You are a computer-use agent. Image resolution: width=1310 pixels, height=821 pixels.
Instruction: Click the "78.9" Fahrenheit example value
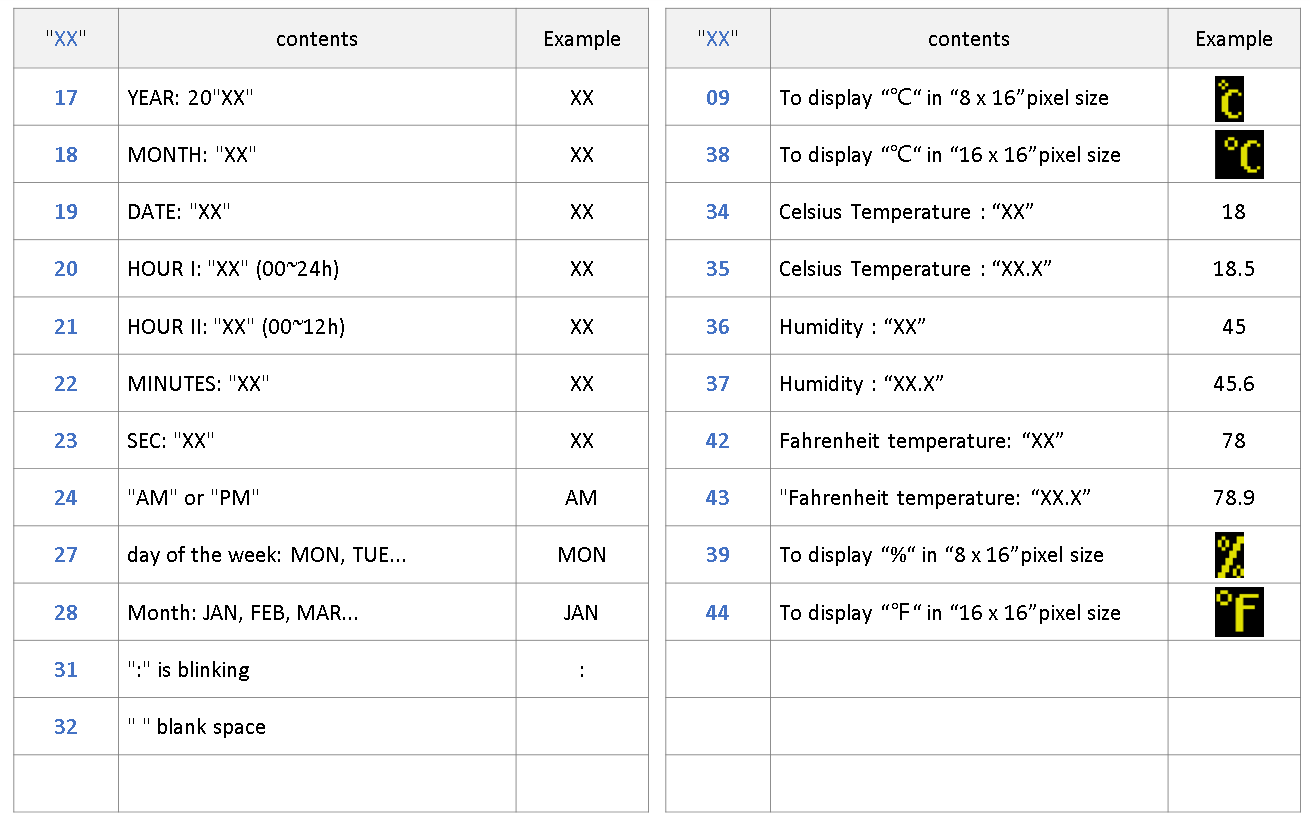1234,498
